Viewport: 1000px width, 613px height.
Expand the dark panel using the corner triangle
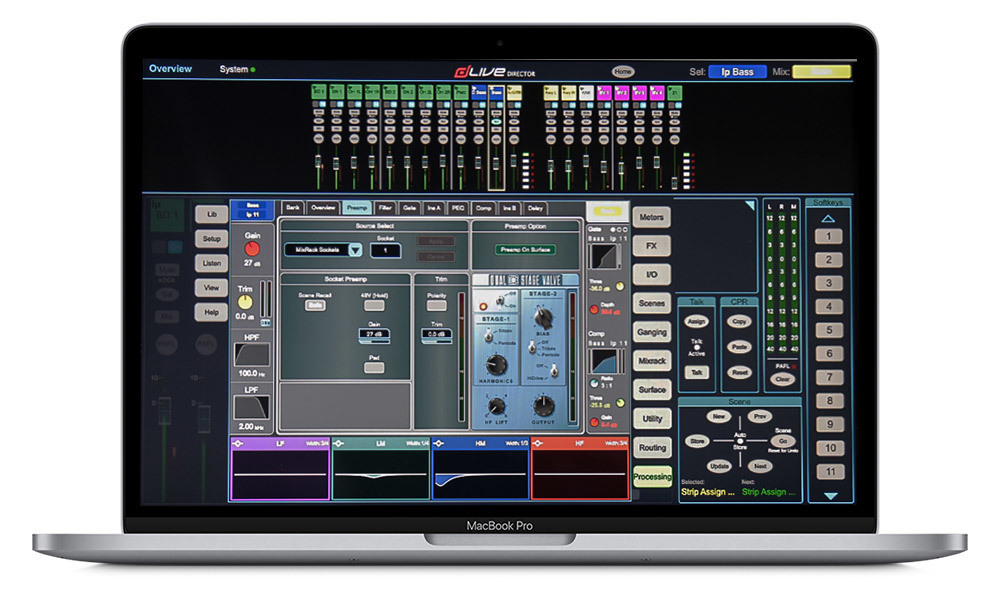(750, 205)
